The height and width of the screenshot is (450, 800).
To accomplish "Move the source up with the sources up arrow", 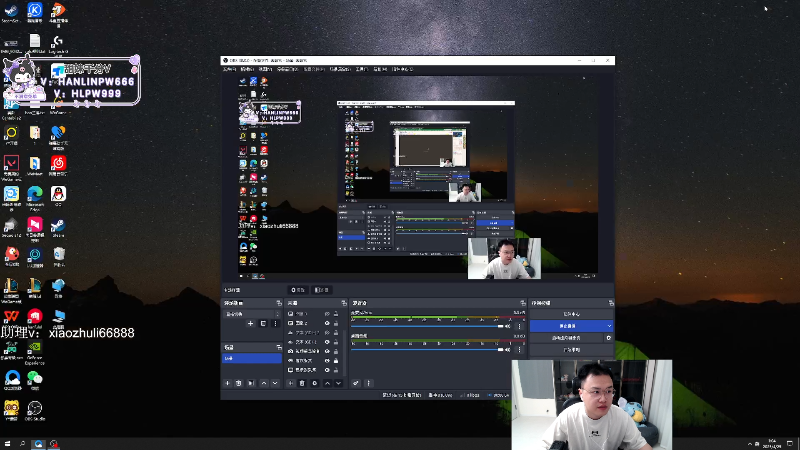I will point(328,383).
